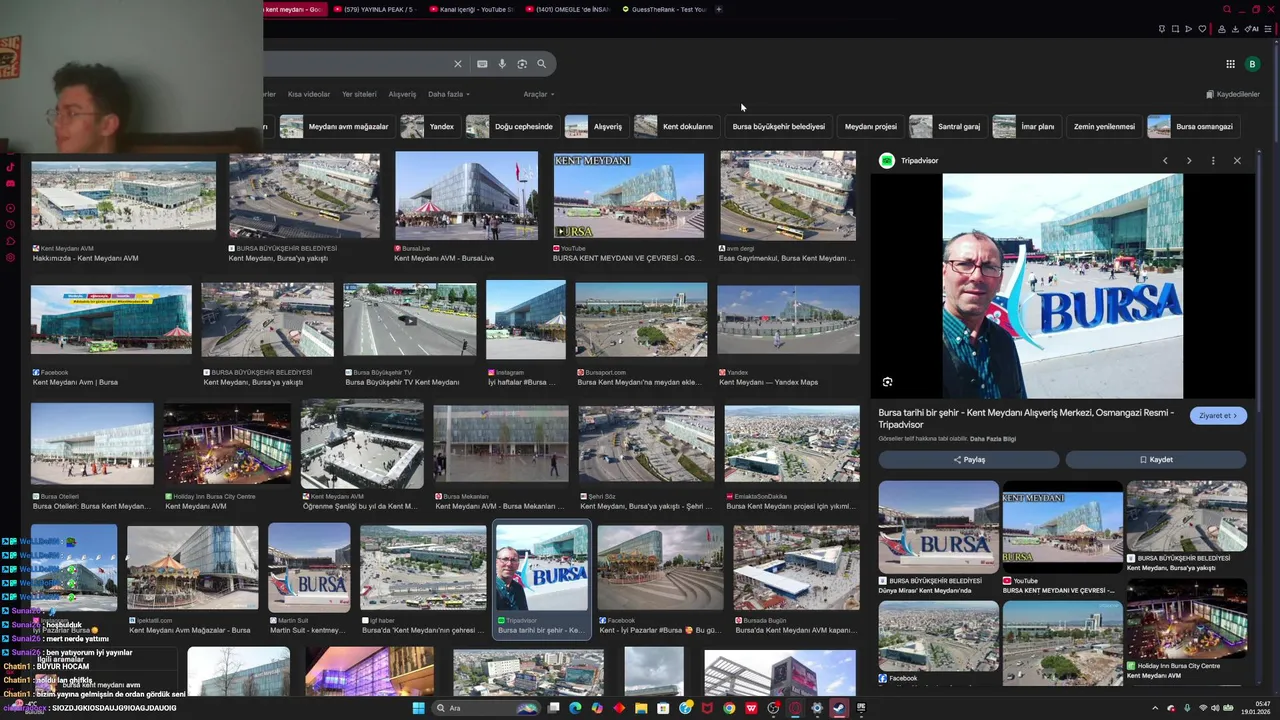Click the magnifier search icon in search bar
Viewport: 1280px width, 720px height.
(x=542, y=64)
